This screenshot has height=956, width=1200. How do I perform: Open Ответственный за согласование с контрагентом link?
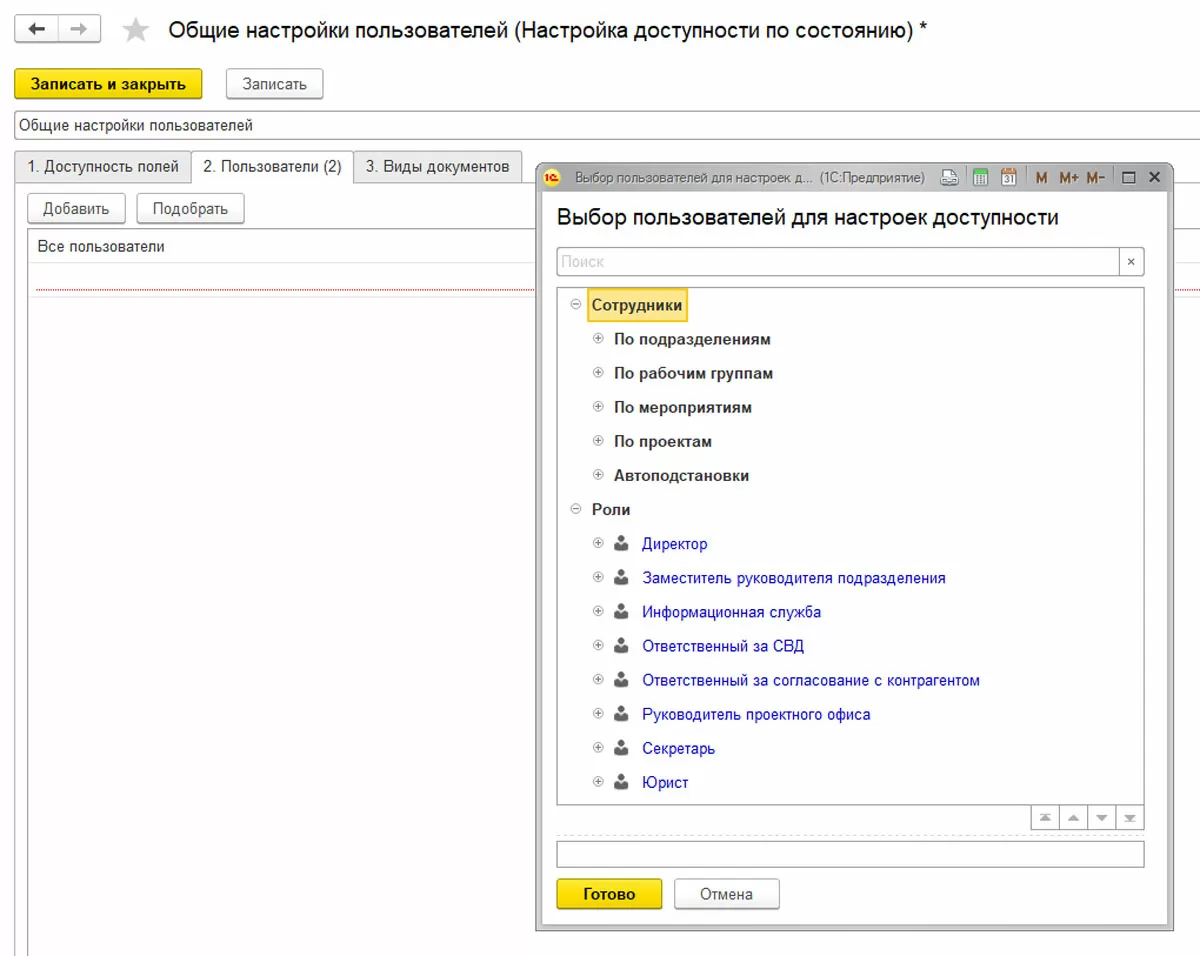point(810,680)
